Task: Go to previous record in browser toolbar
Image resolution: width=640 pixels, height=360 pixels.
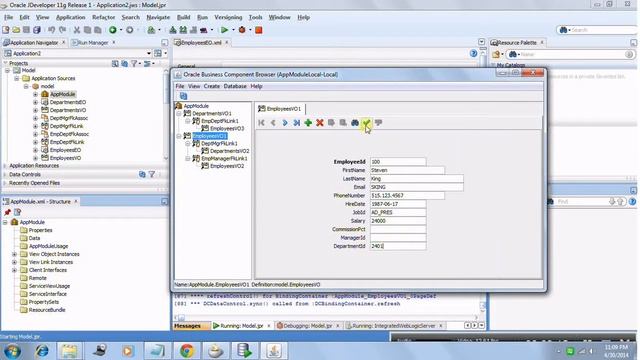Action: (x=273, y=122)
